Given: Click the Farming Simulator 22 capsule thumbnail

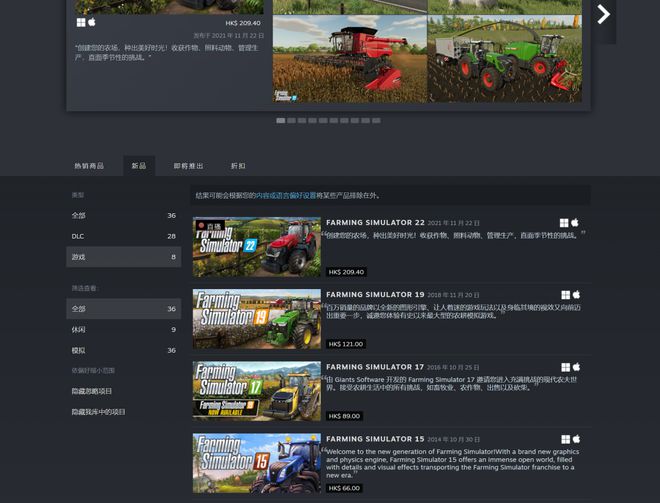Looking at the screenshot, I should (x=257, y=247).
